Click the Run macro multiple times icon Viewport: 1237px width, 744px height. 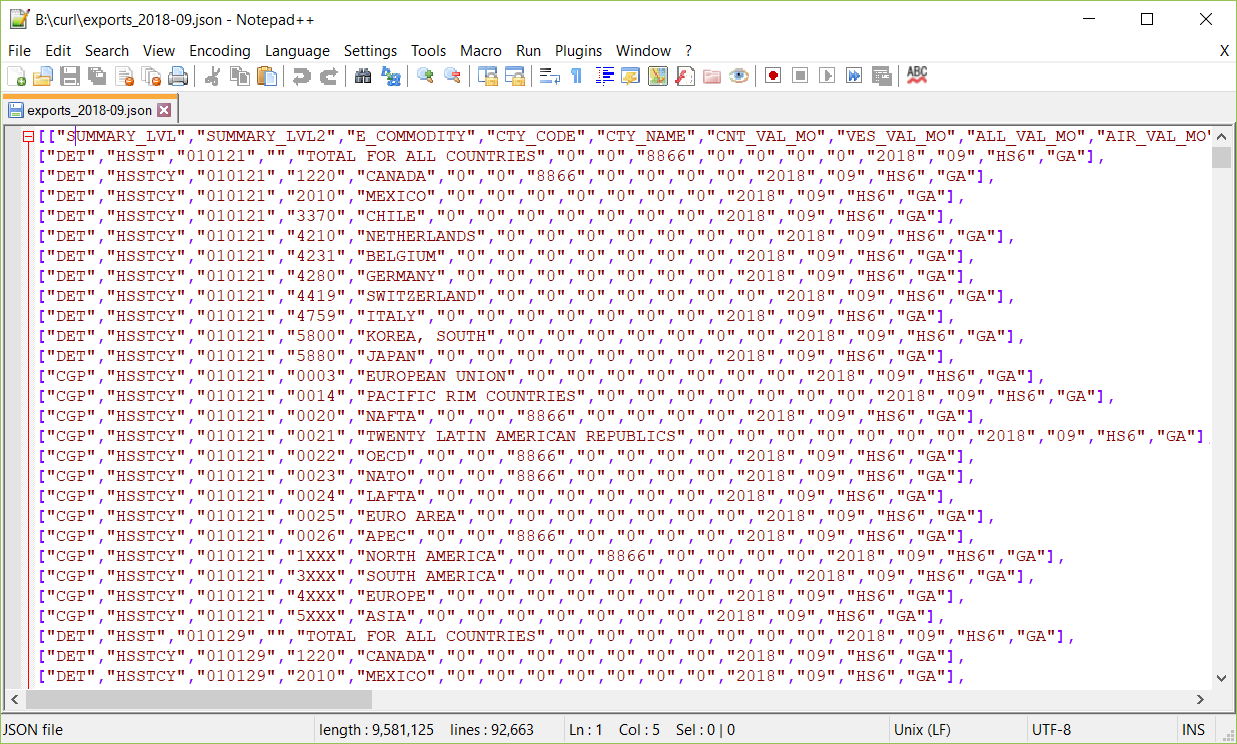[854, 76]
